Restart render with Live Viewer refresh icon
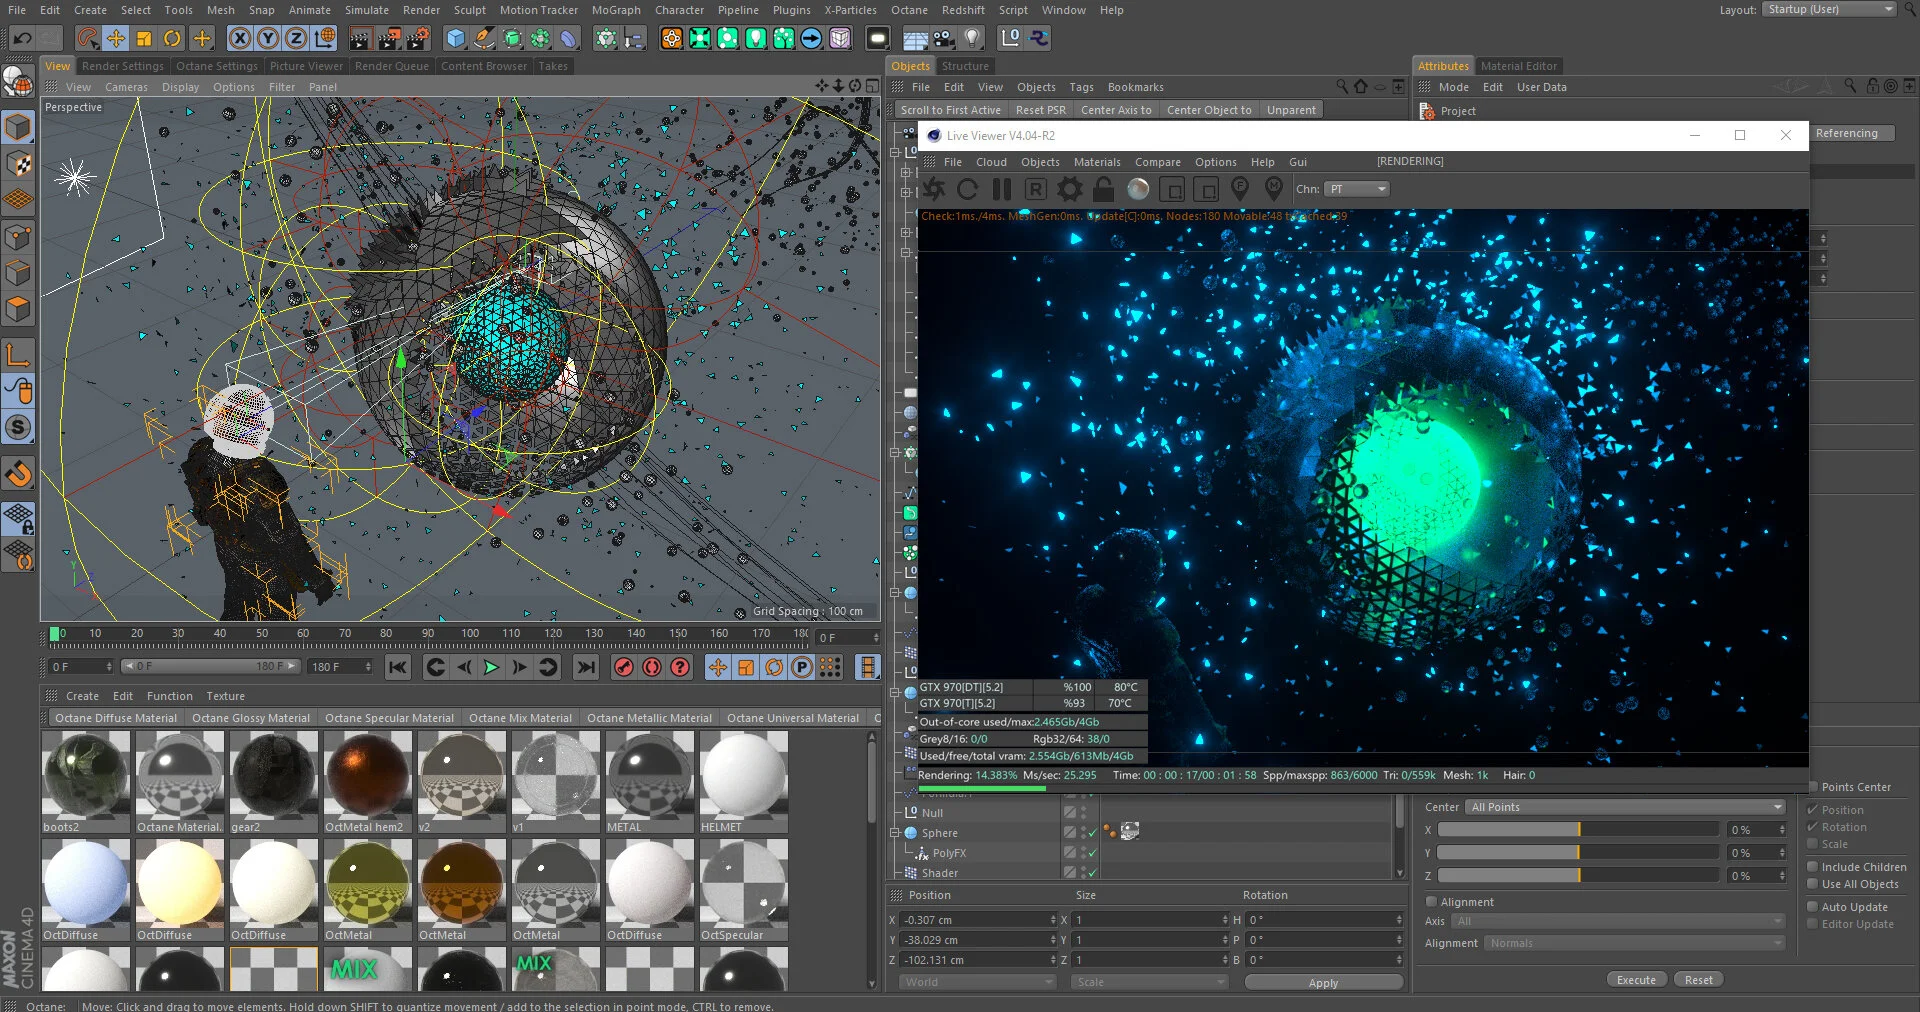 tap(967, 189)
